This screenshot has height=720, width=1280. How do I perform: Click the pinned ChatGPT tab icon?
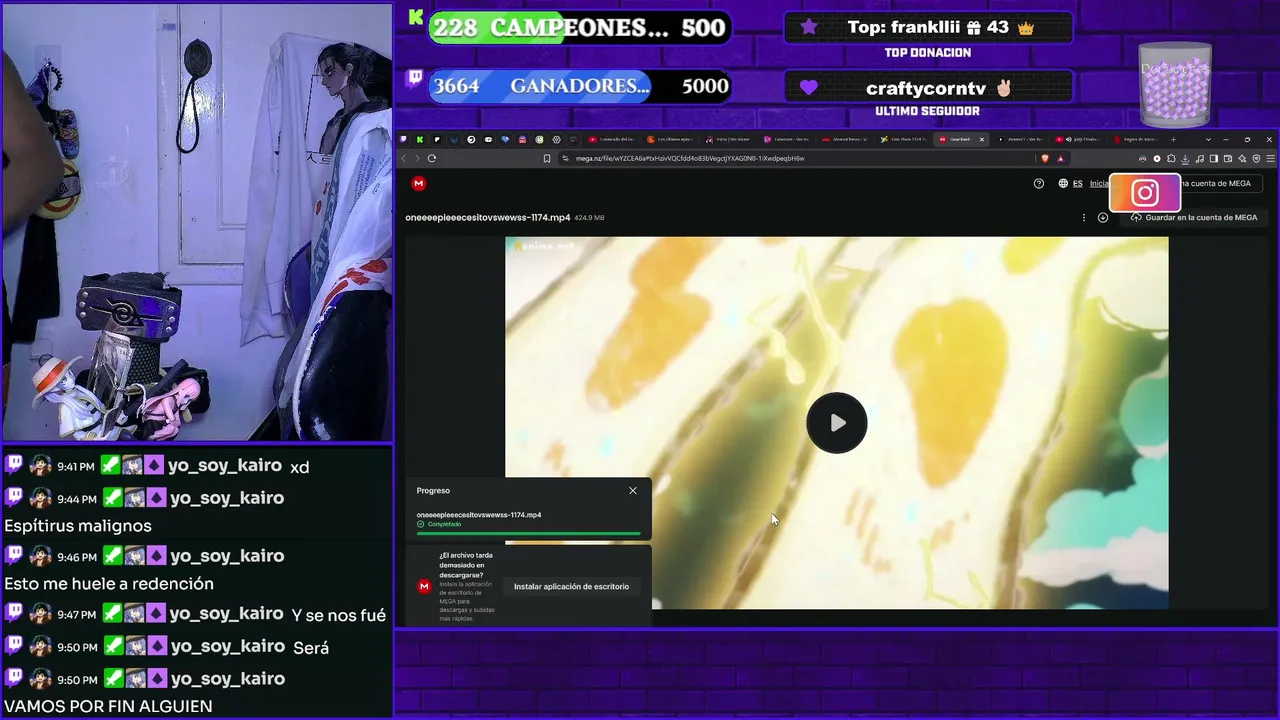click(557, 139)
